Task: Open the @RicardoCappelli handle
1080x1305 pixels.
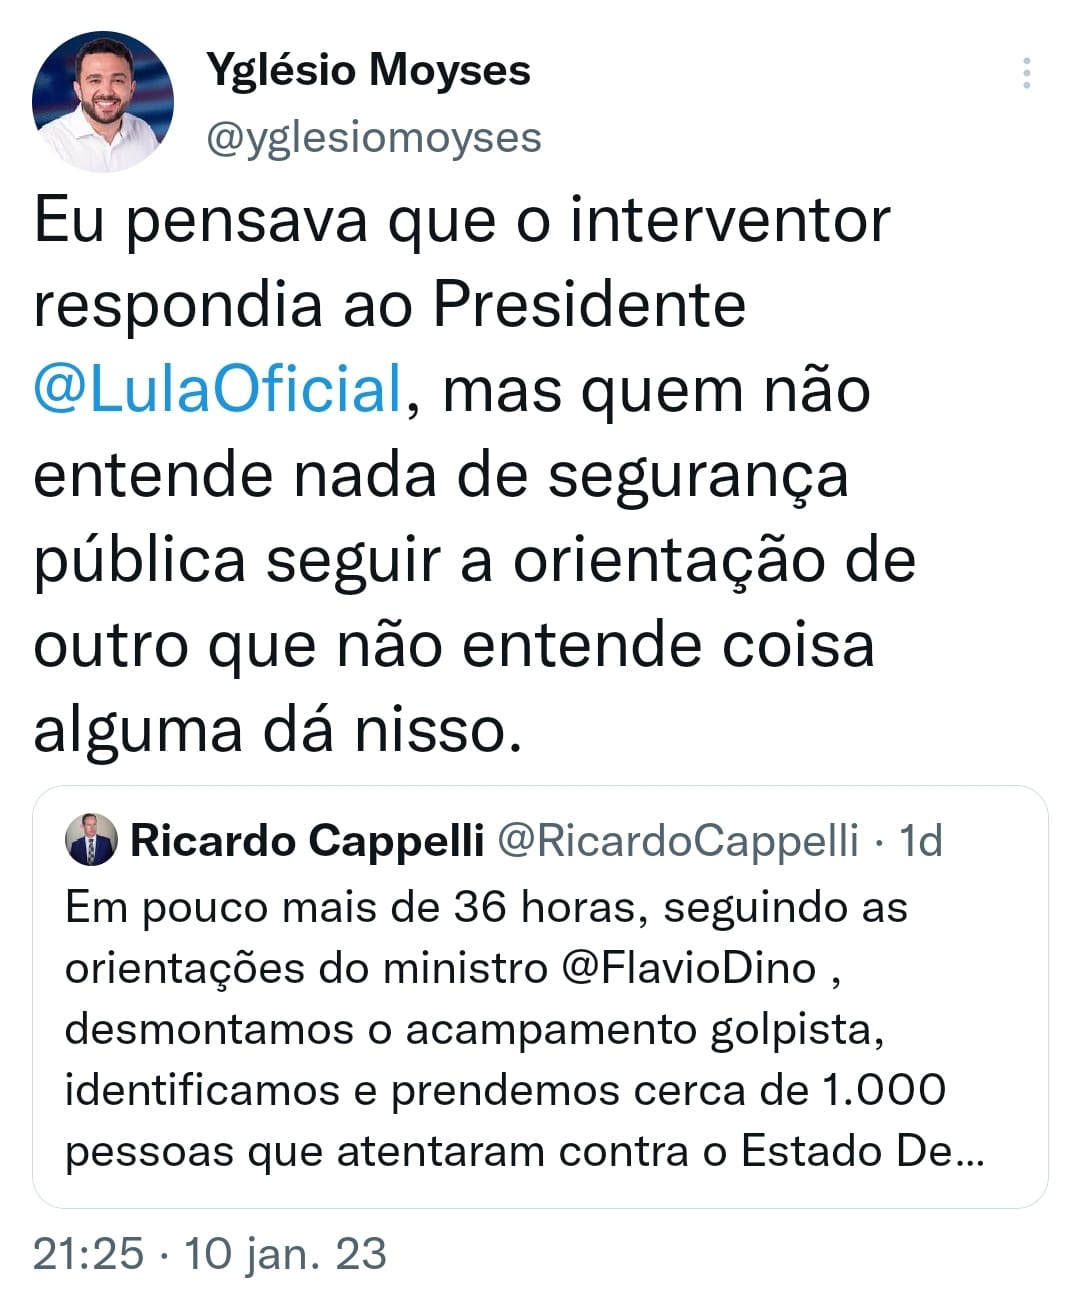Action: click(x=678, y=841)
